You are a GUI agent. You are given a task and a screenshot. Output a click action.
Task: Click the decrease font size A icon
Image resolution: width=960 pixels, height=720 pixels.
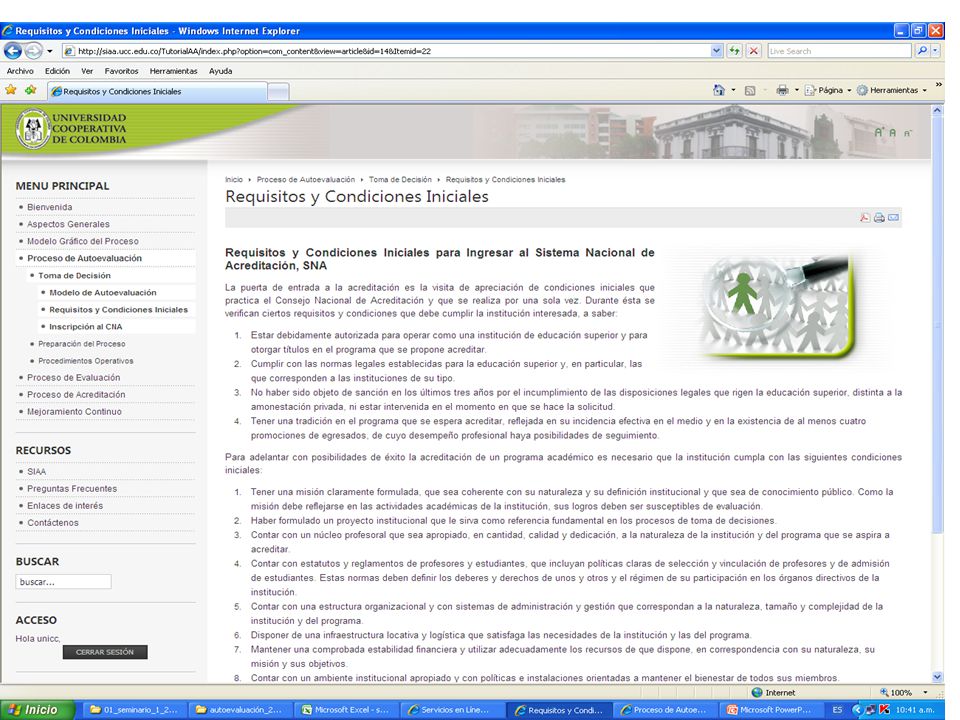click(907, 133)
